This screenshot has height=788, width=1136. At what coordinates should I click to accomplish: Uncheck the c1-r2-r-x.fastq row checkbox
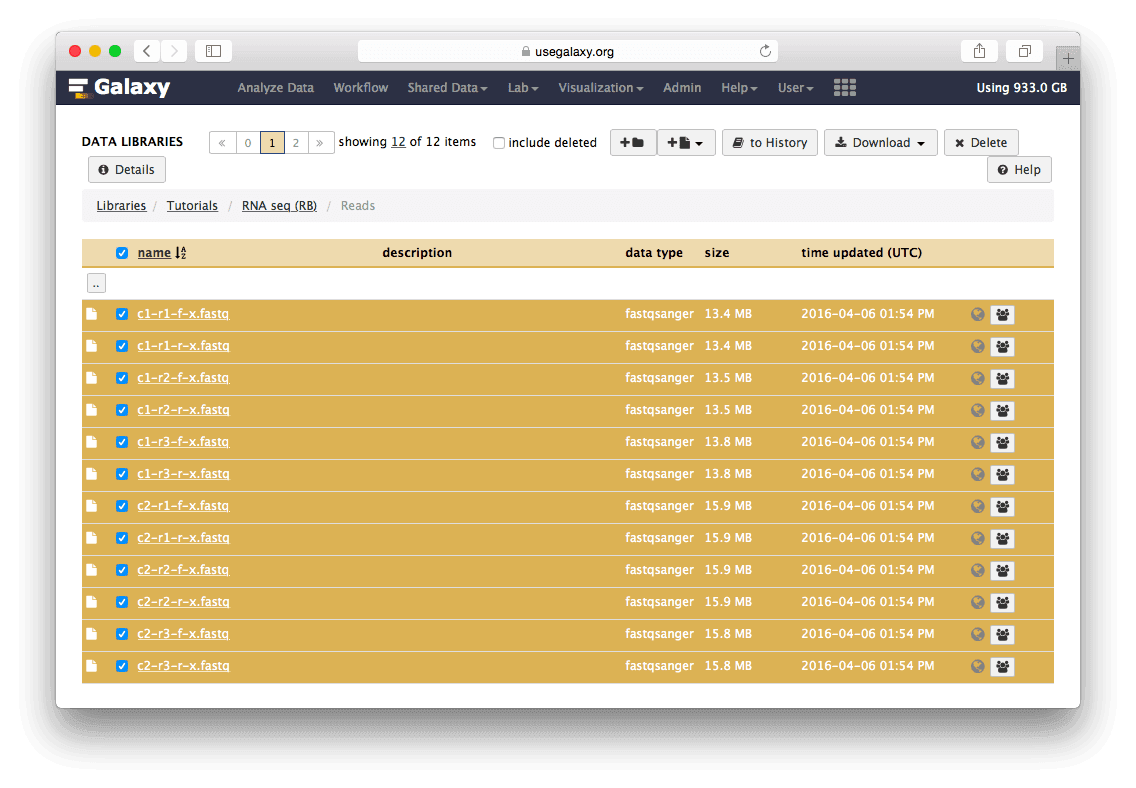[122, 410]
